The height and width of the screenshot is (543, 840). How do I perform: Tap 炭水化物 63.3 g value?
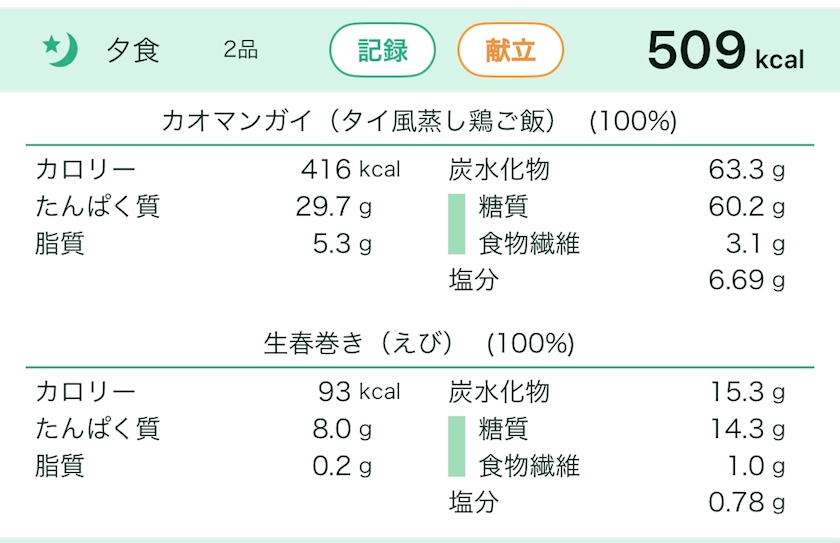tap(746, 170)
